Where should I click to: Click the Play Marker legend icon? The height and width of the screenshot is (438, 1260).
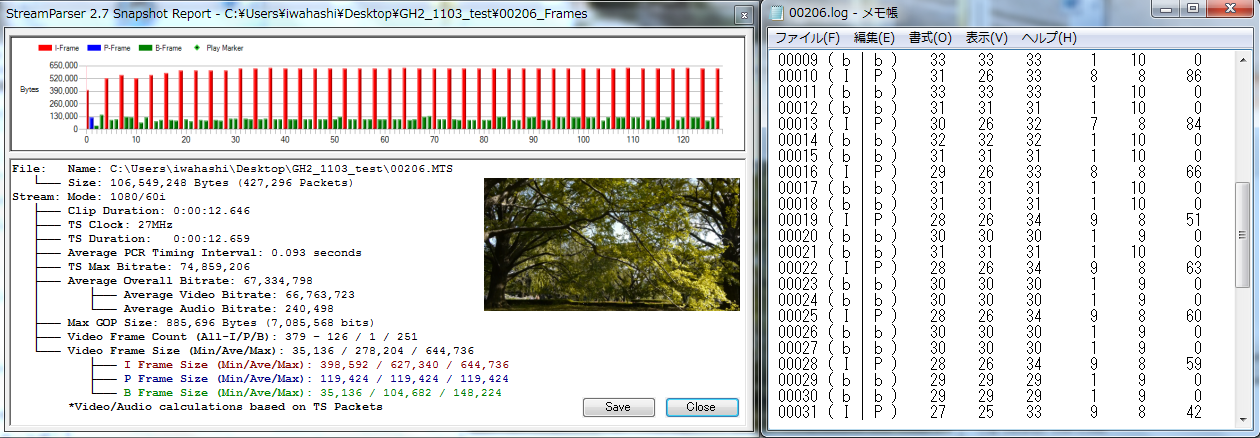coord(196,47)
